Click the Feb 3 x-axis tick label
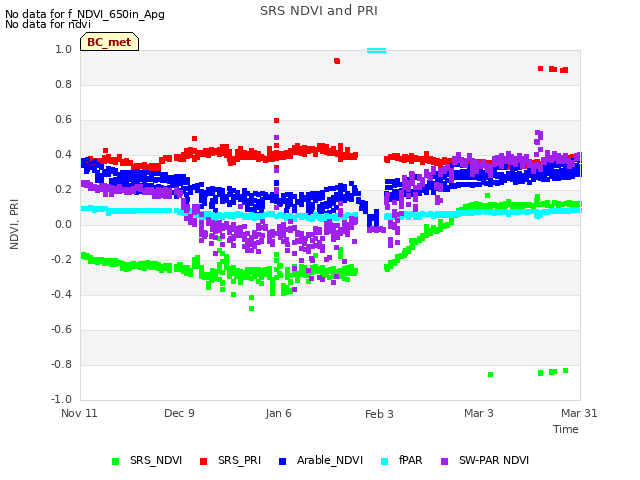Image resolution: width=640 pixels, height=480 pixels. (x=379, y=414)
